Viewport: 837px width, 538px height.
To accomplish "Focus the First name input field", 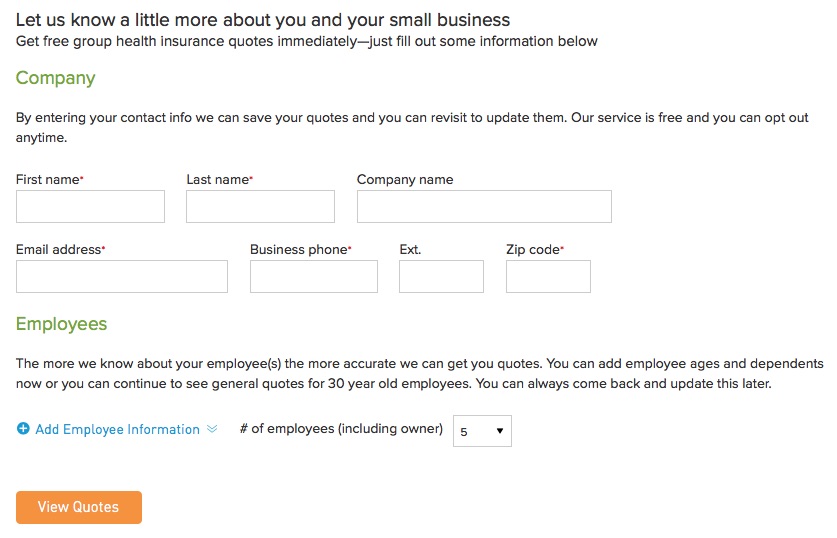I will (90, 207).
